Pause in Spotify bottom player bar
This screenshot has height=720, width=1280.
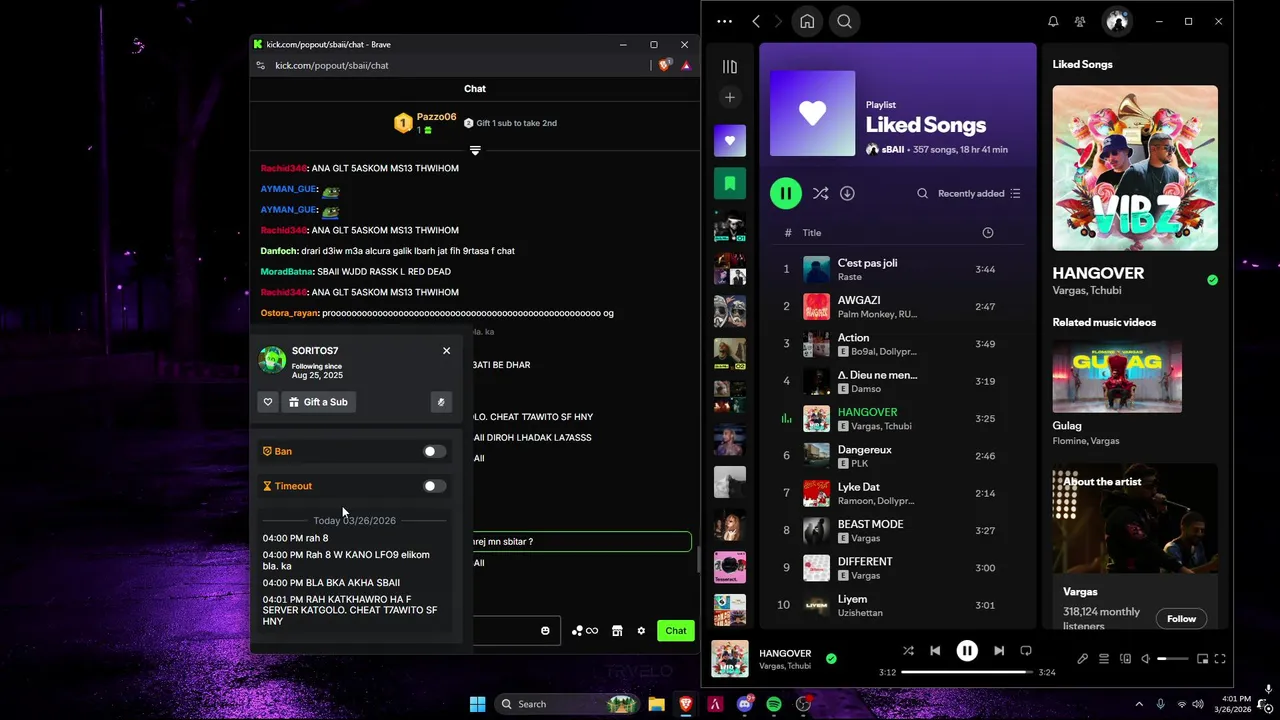pos(967,651)
